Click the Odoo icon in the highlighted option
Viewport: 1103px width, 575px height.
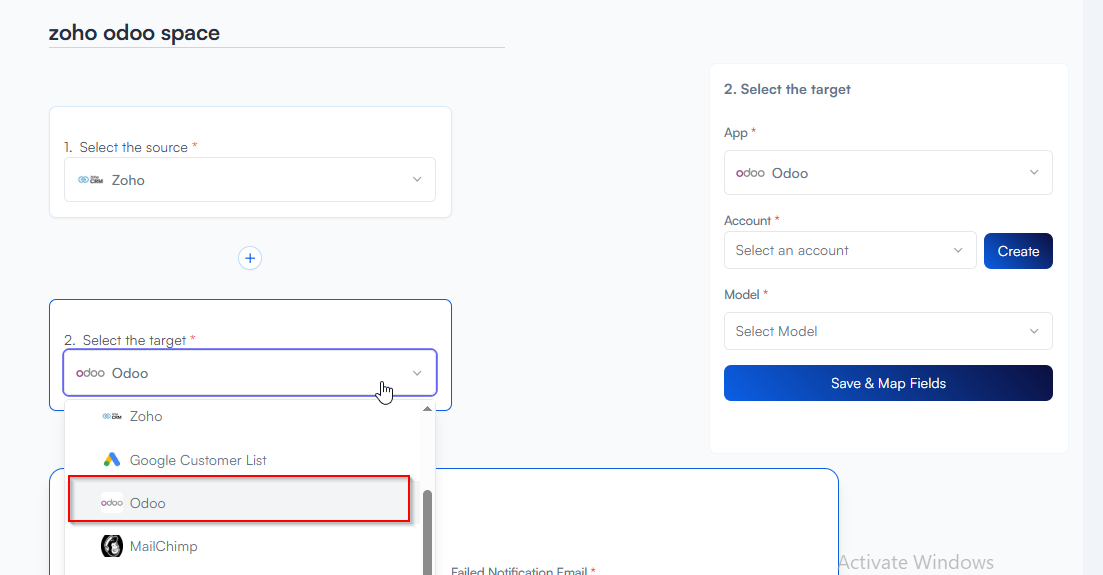(x=112, y=503)
